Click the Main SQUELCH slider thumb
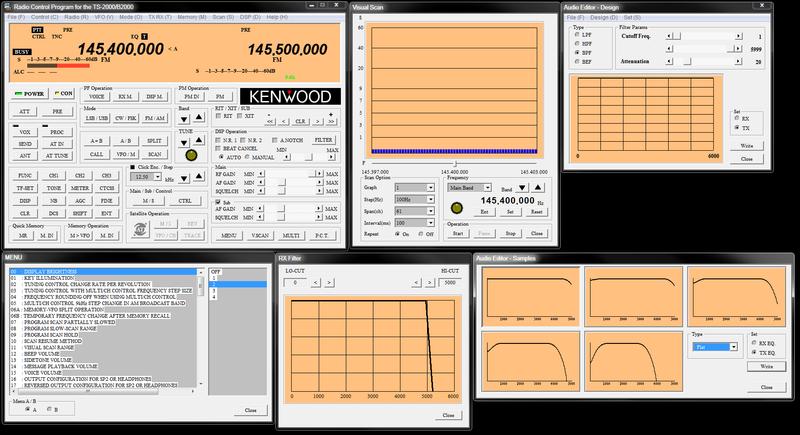 pyautogui.click(x=281, y=191)
